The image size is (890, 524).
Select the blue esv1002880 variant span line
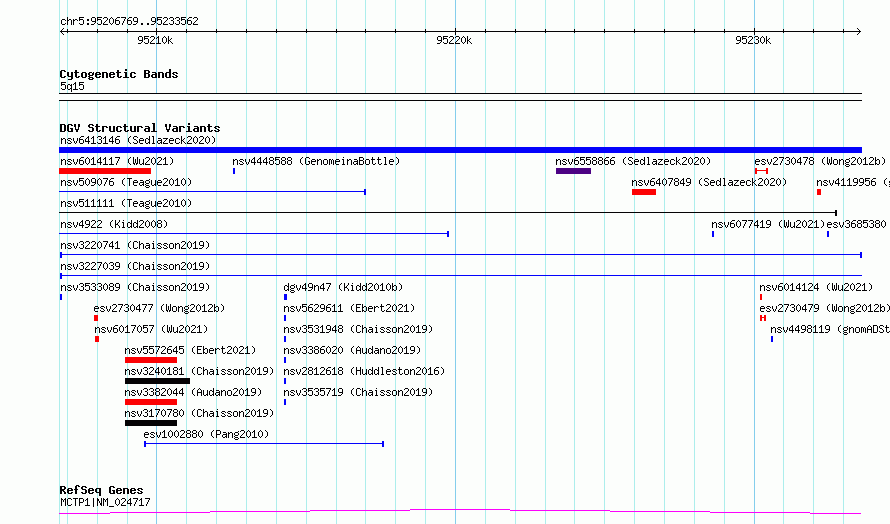(264, 444)
